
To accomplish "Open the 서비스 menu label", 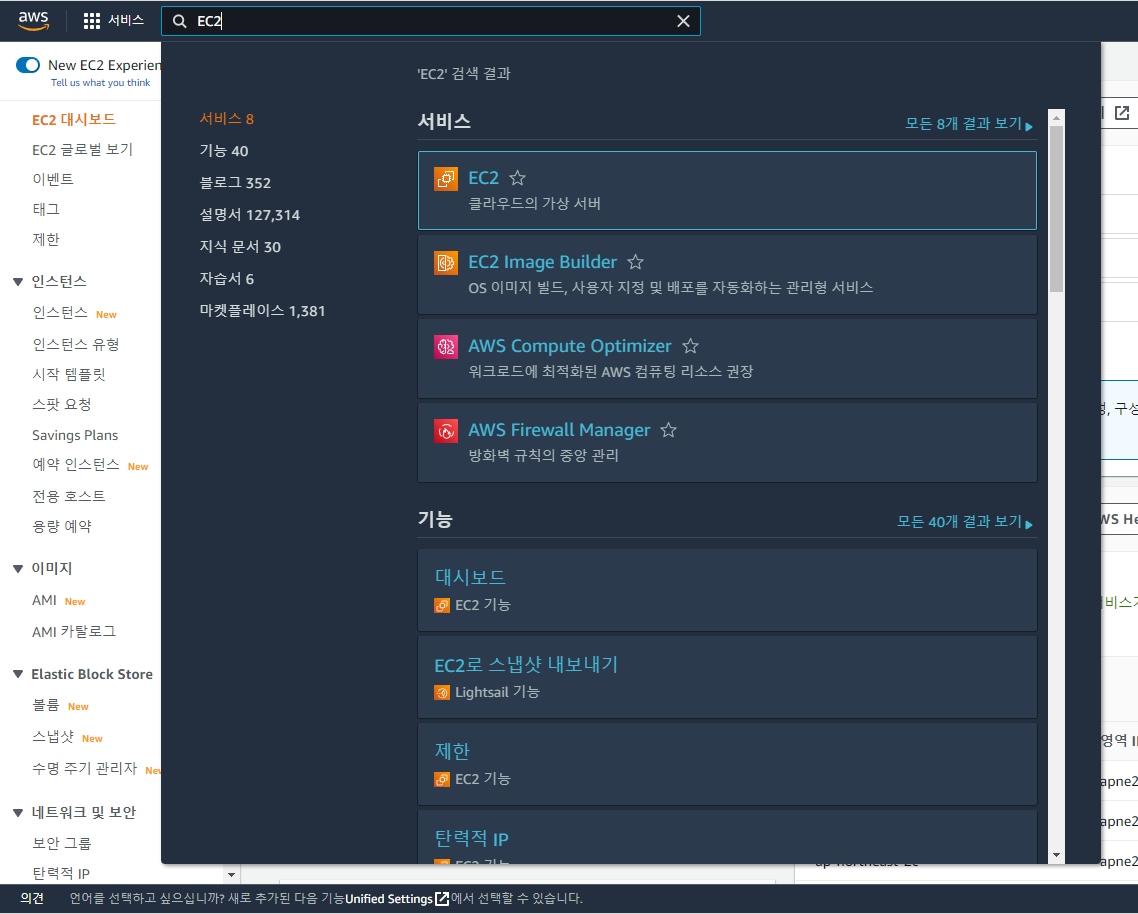I will pyautogui.click(x=126, y=20).
